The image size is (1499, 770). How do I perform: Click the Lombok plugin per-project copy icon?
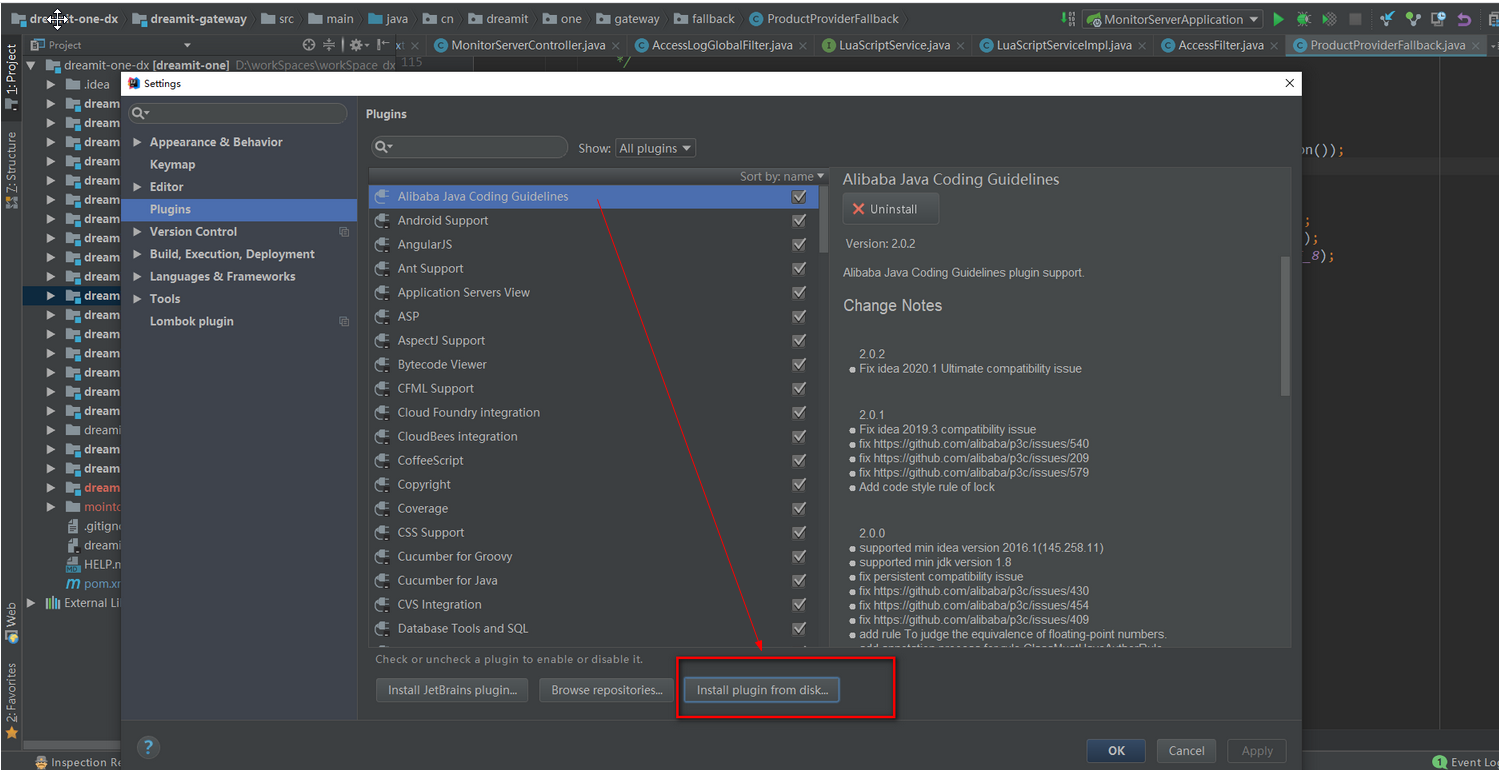tap(344, 322)
